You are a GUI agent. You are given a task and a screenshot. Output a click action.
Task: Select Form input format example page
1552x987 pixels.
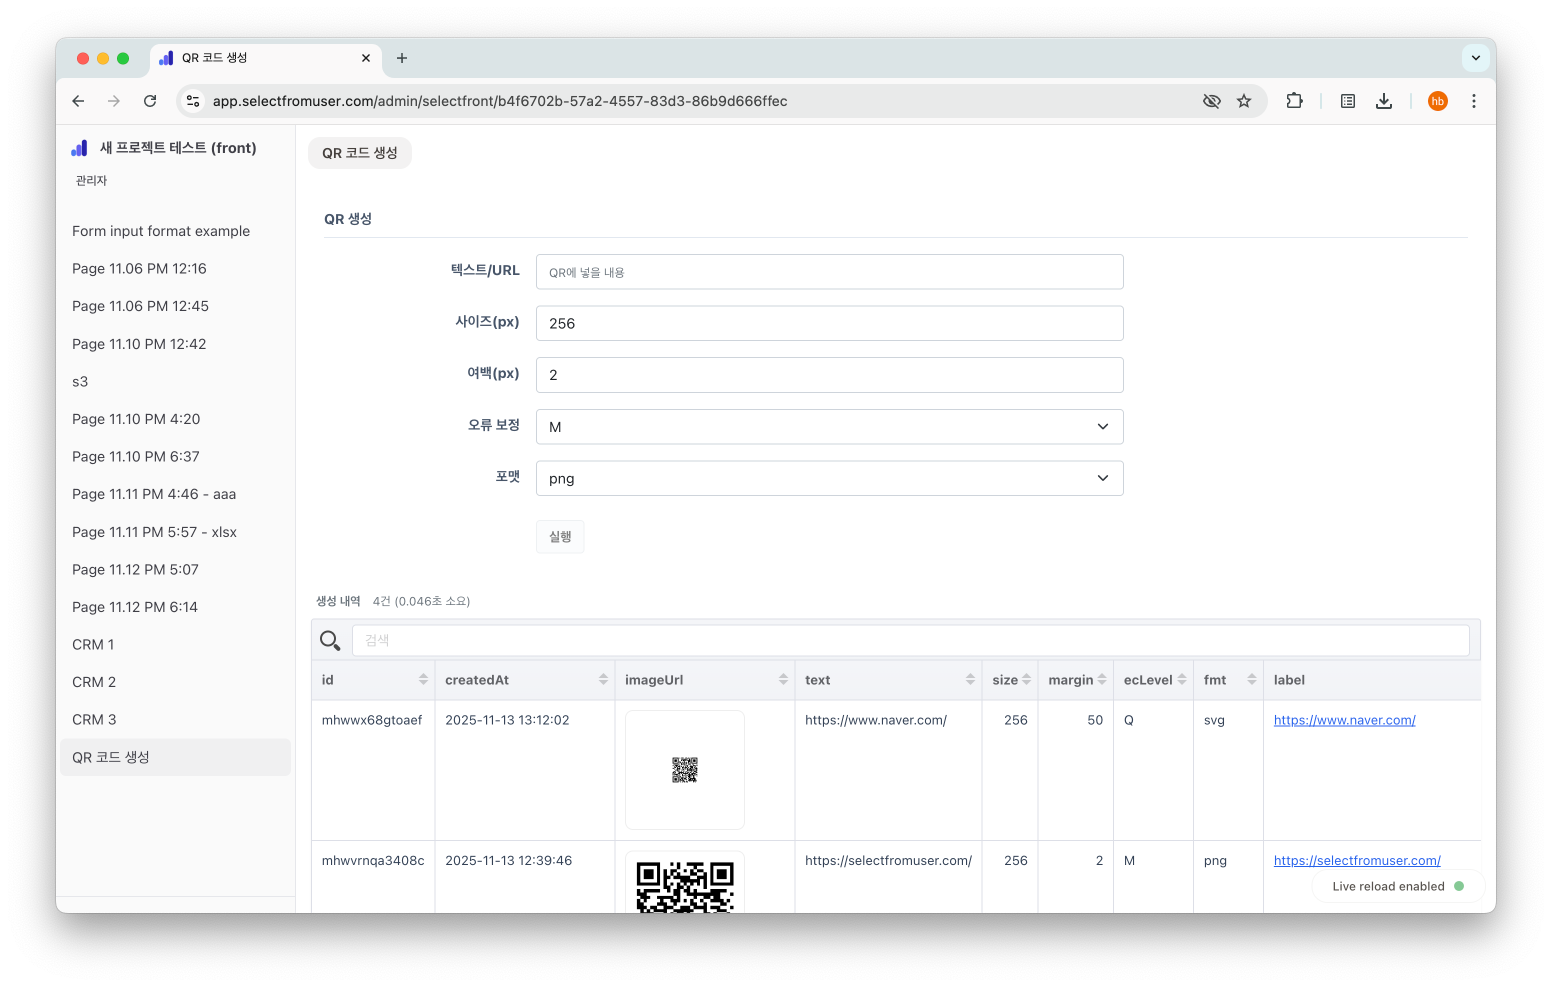161,231
